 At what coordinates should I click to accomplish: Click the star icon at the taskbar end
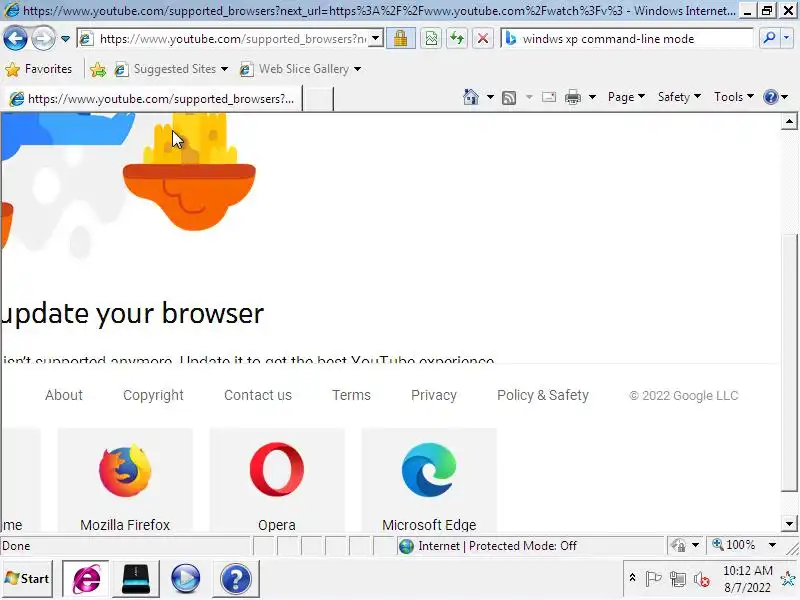[788, 579]
